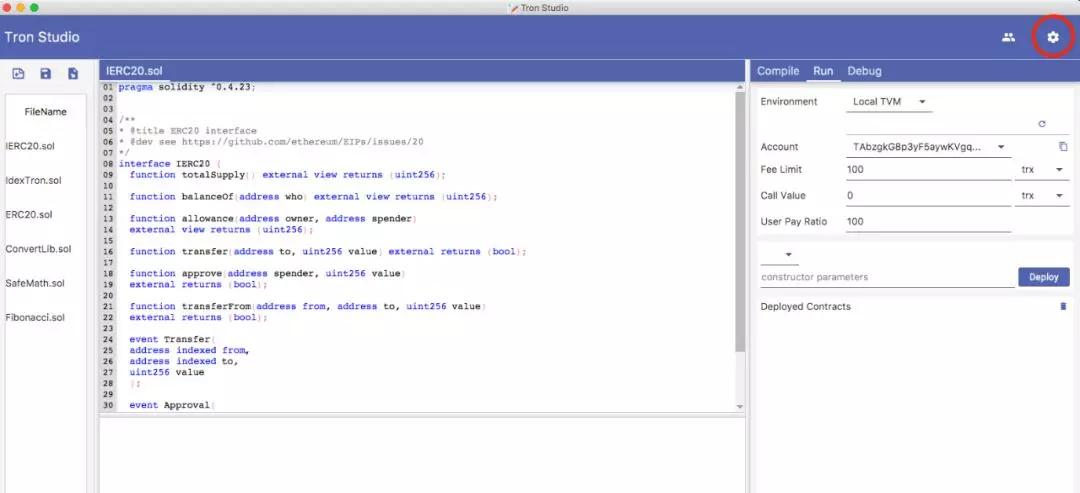Click the new file icon
The height and width of the screenshot is (493, 1080).
tap(19, 74)
